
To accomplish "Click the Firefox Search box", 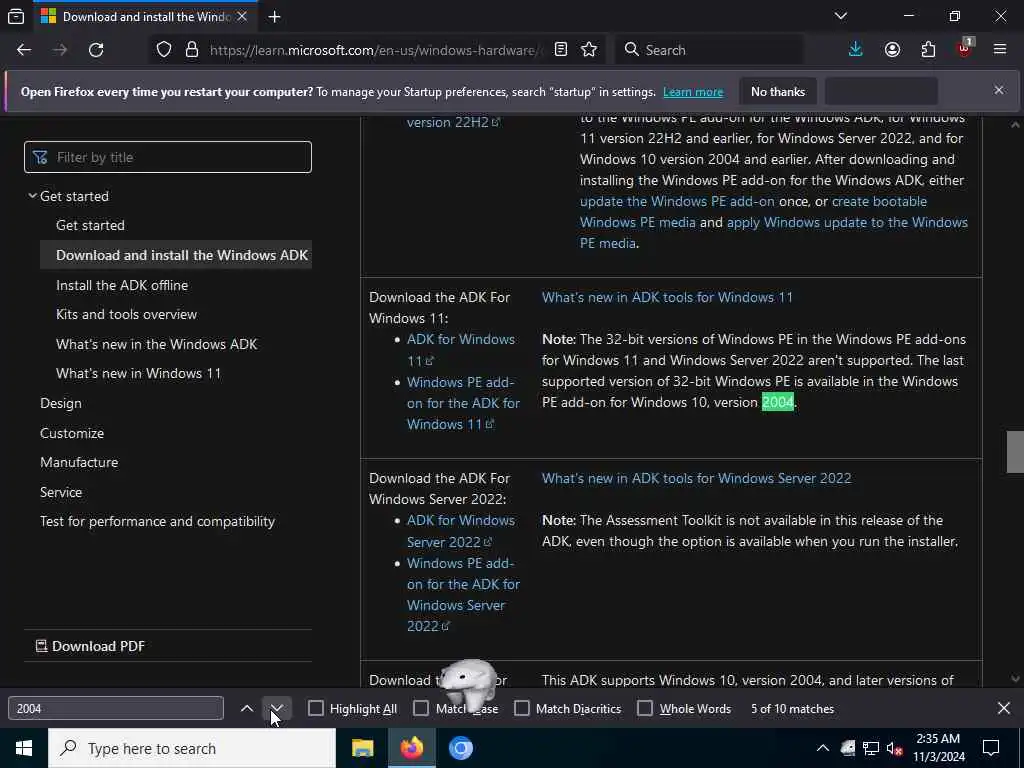I will tap(709, 50).
